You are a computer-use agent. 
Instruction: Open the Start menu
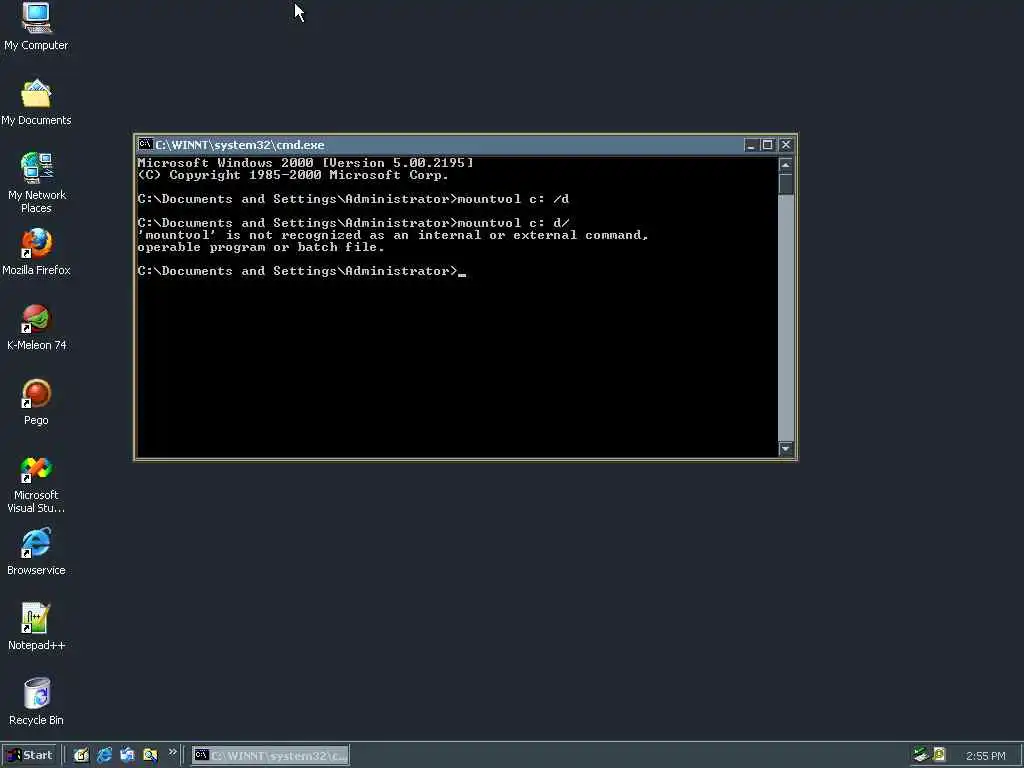(x=30, y=755)
